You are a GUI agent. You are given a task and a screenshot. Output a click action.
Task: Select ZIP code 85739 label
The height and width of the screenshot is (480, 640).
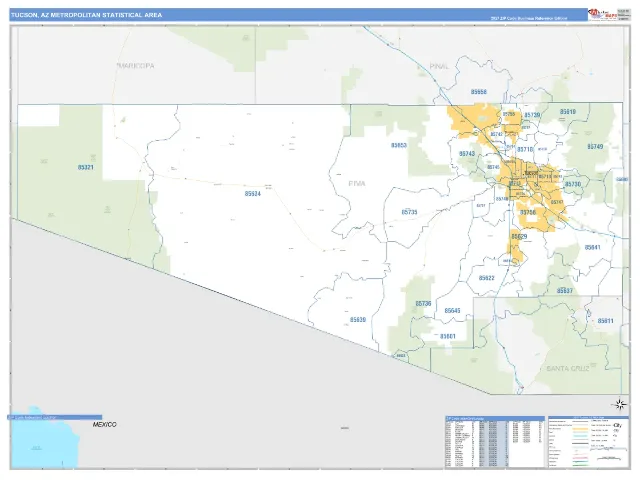click(532, 115)
